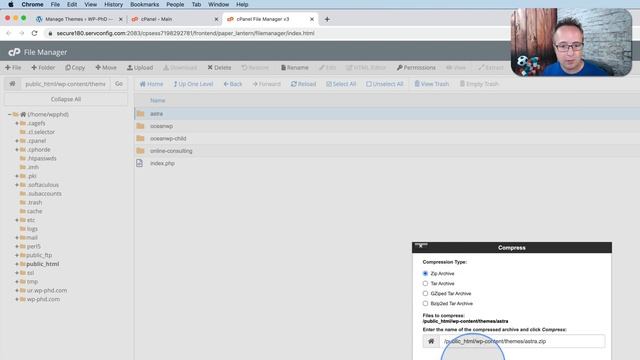Expand the mail tree folder
640x360 pixels.
pos(17,238)
